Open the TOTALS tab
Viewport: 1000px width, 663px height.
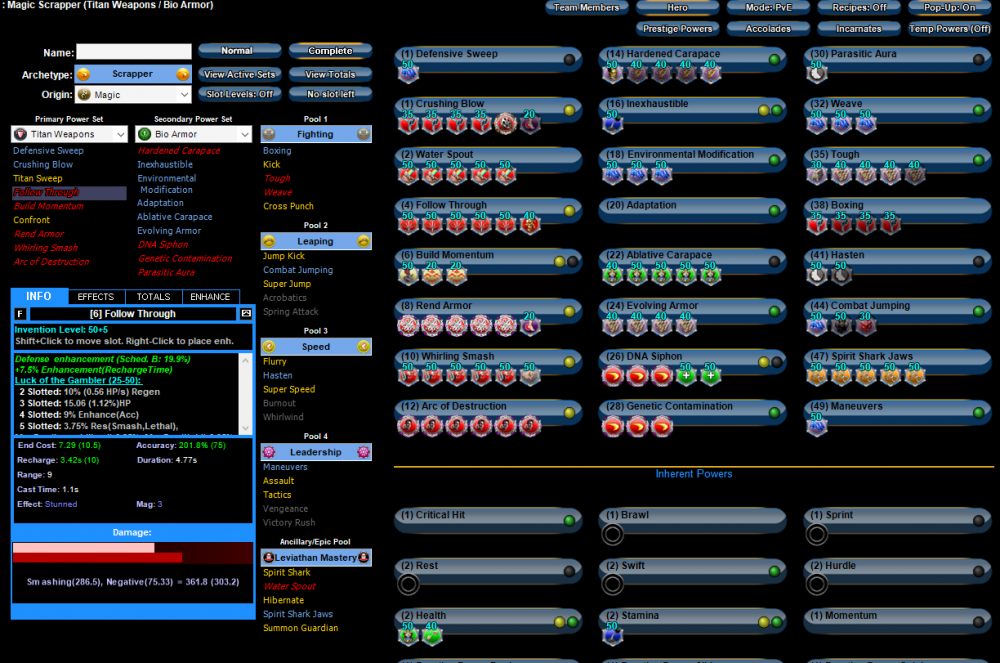pyautogui.click(x=153, y=297)
